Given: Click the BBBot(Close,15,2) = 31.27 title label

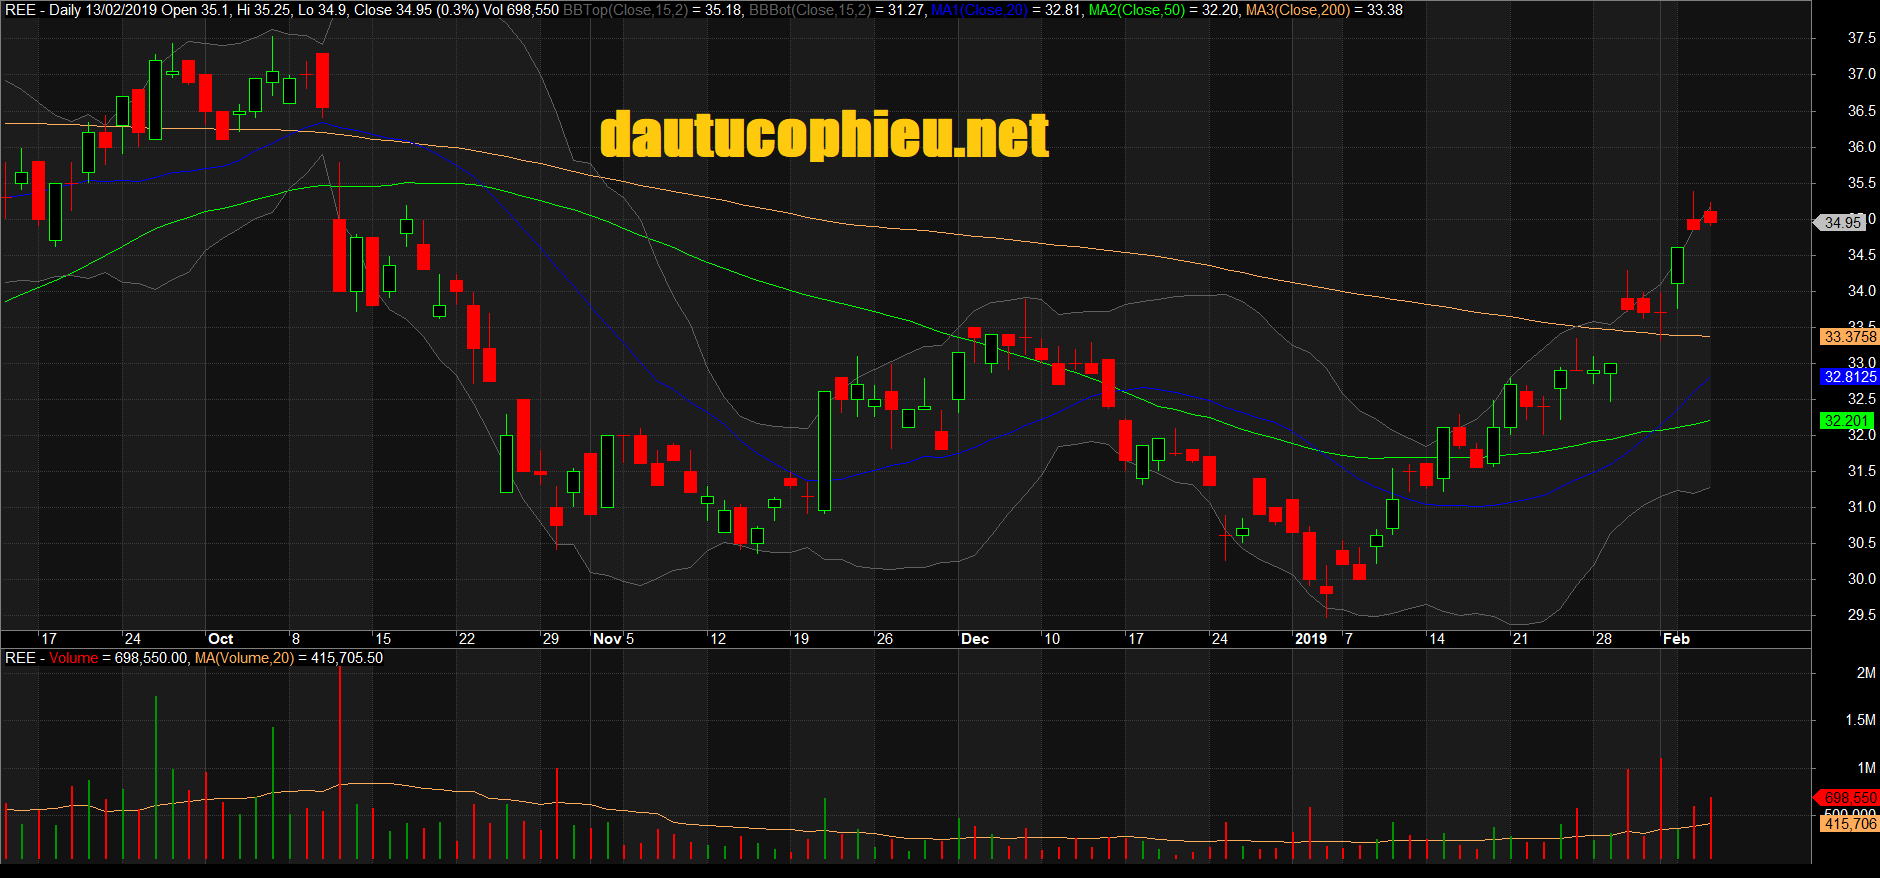Looking at the screenshot, I should pos(836,10).
